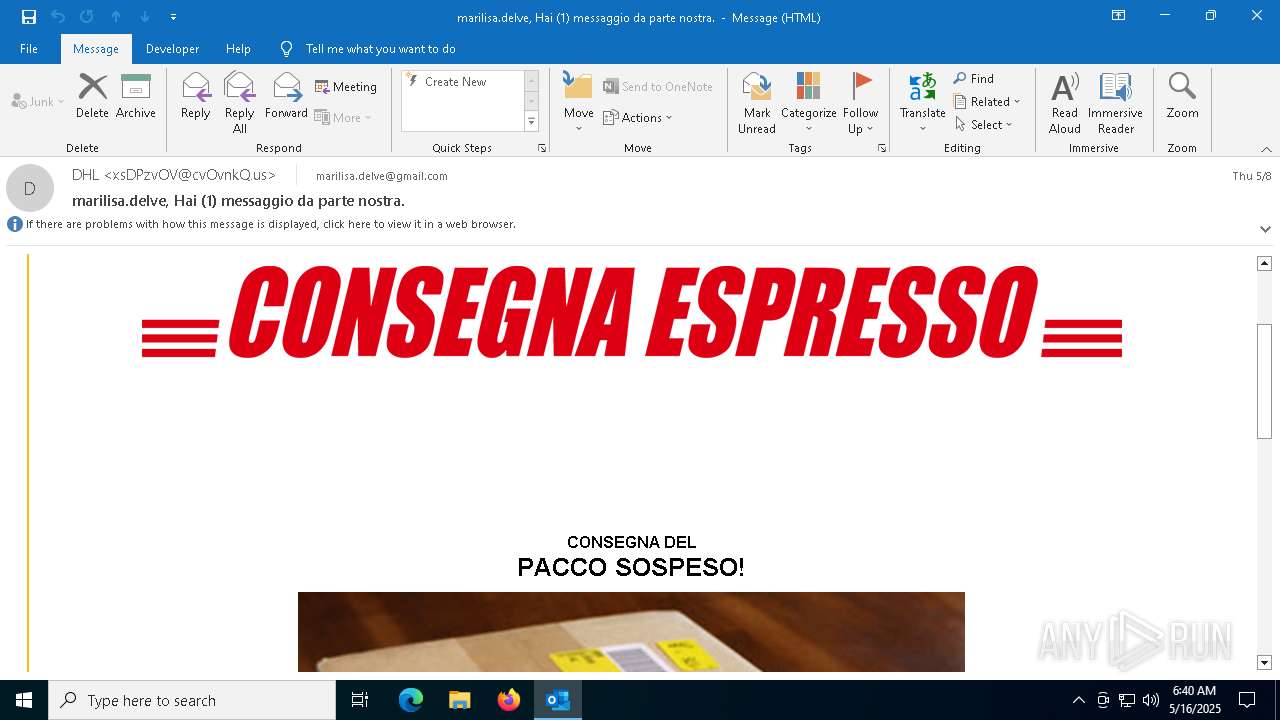Screen dimensions: 1280x720
Task: Open the More respond options dropdown
Action: tap(343, 117)
